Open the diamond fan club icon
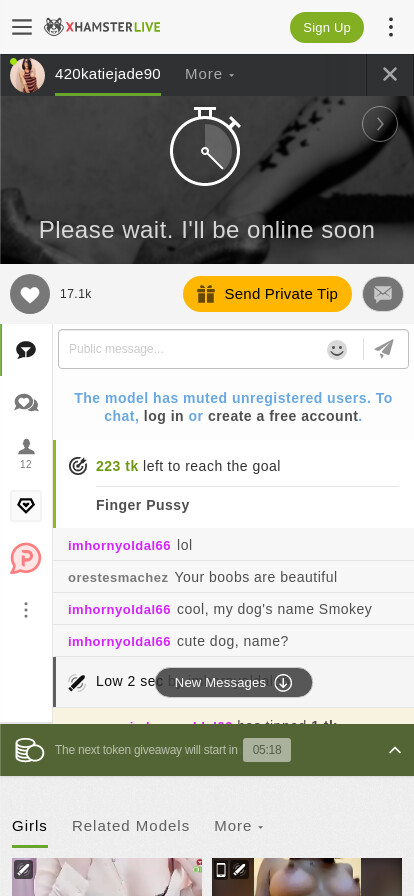 [26, 506]
